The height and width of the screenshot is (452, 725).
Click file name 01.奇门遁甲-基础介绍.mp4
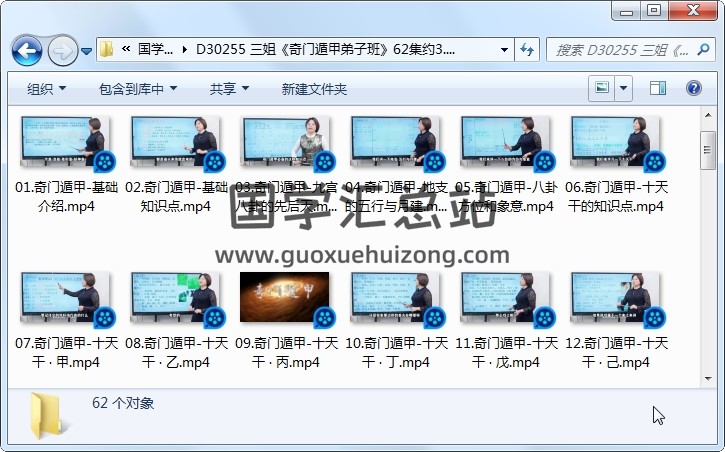[66, 196]
